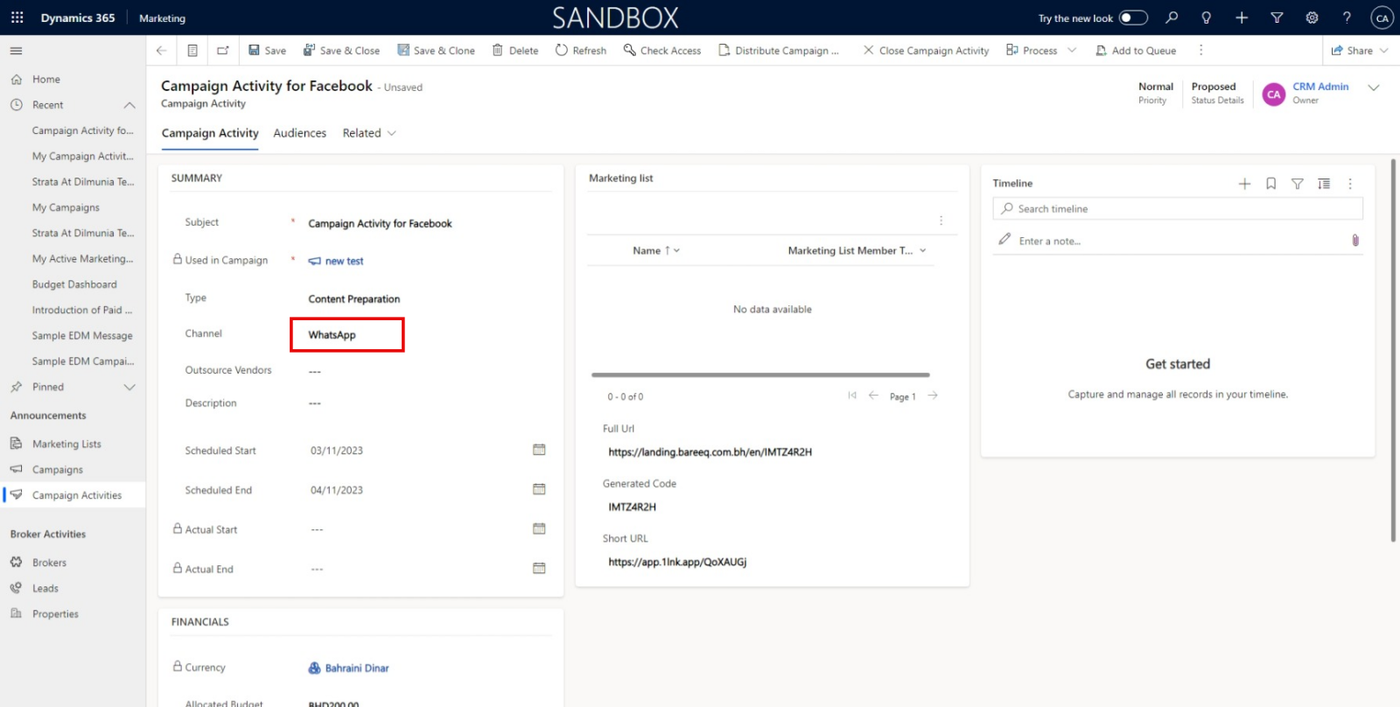Open the search magnifier in top bar
The height and width of the screenshot is (707, 1400).
click(1172, 18)
